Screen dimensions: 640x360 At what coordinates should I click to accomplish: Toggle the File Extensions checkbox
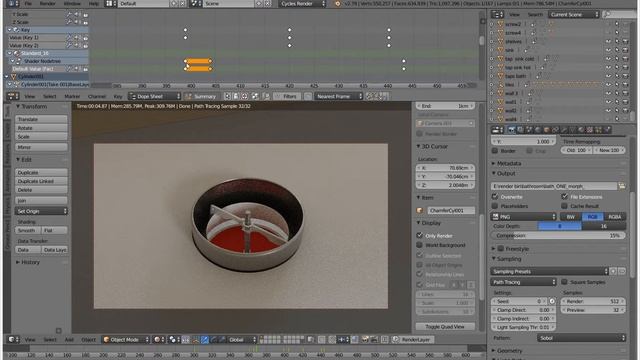click(564, 197)
